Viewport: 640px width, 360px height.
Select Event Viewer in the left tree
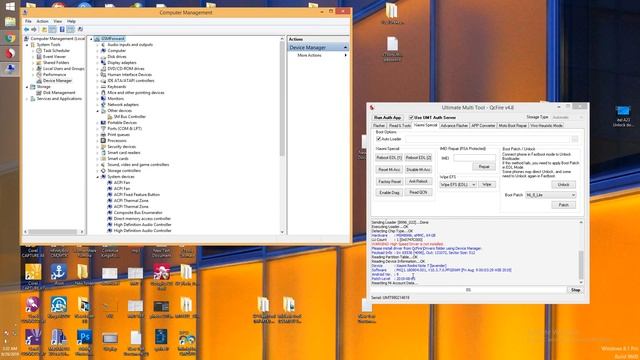pyautogui.click(x=54, y=57)
